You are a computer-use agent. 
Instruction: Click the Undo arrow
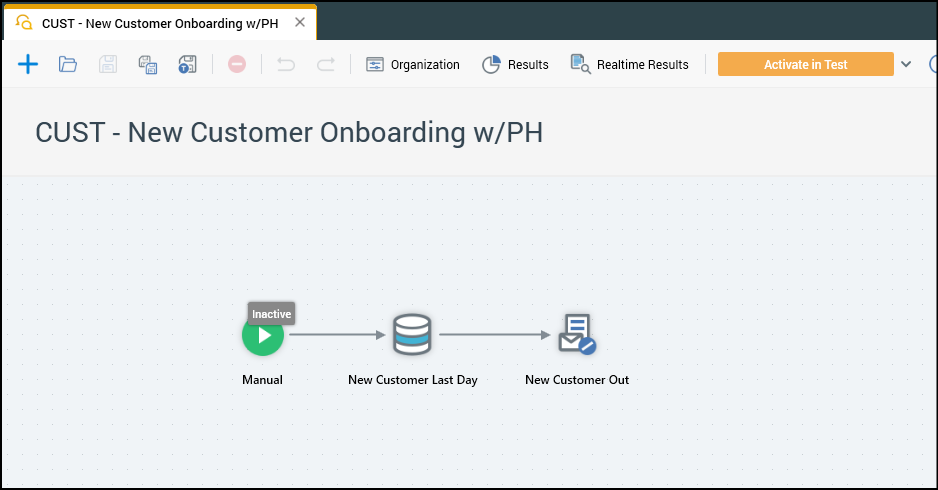286,65
